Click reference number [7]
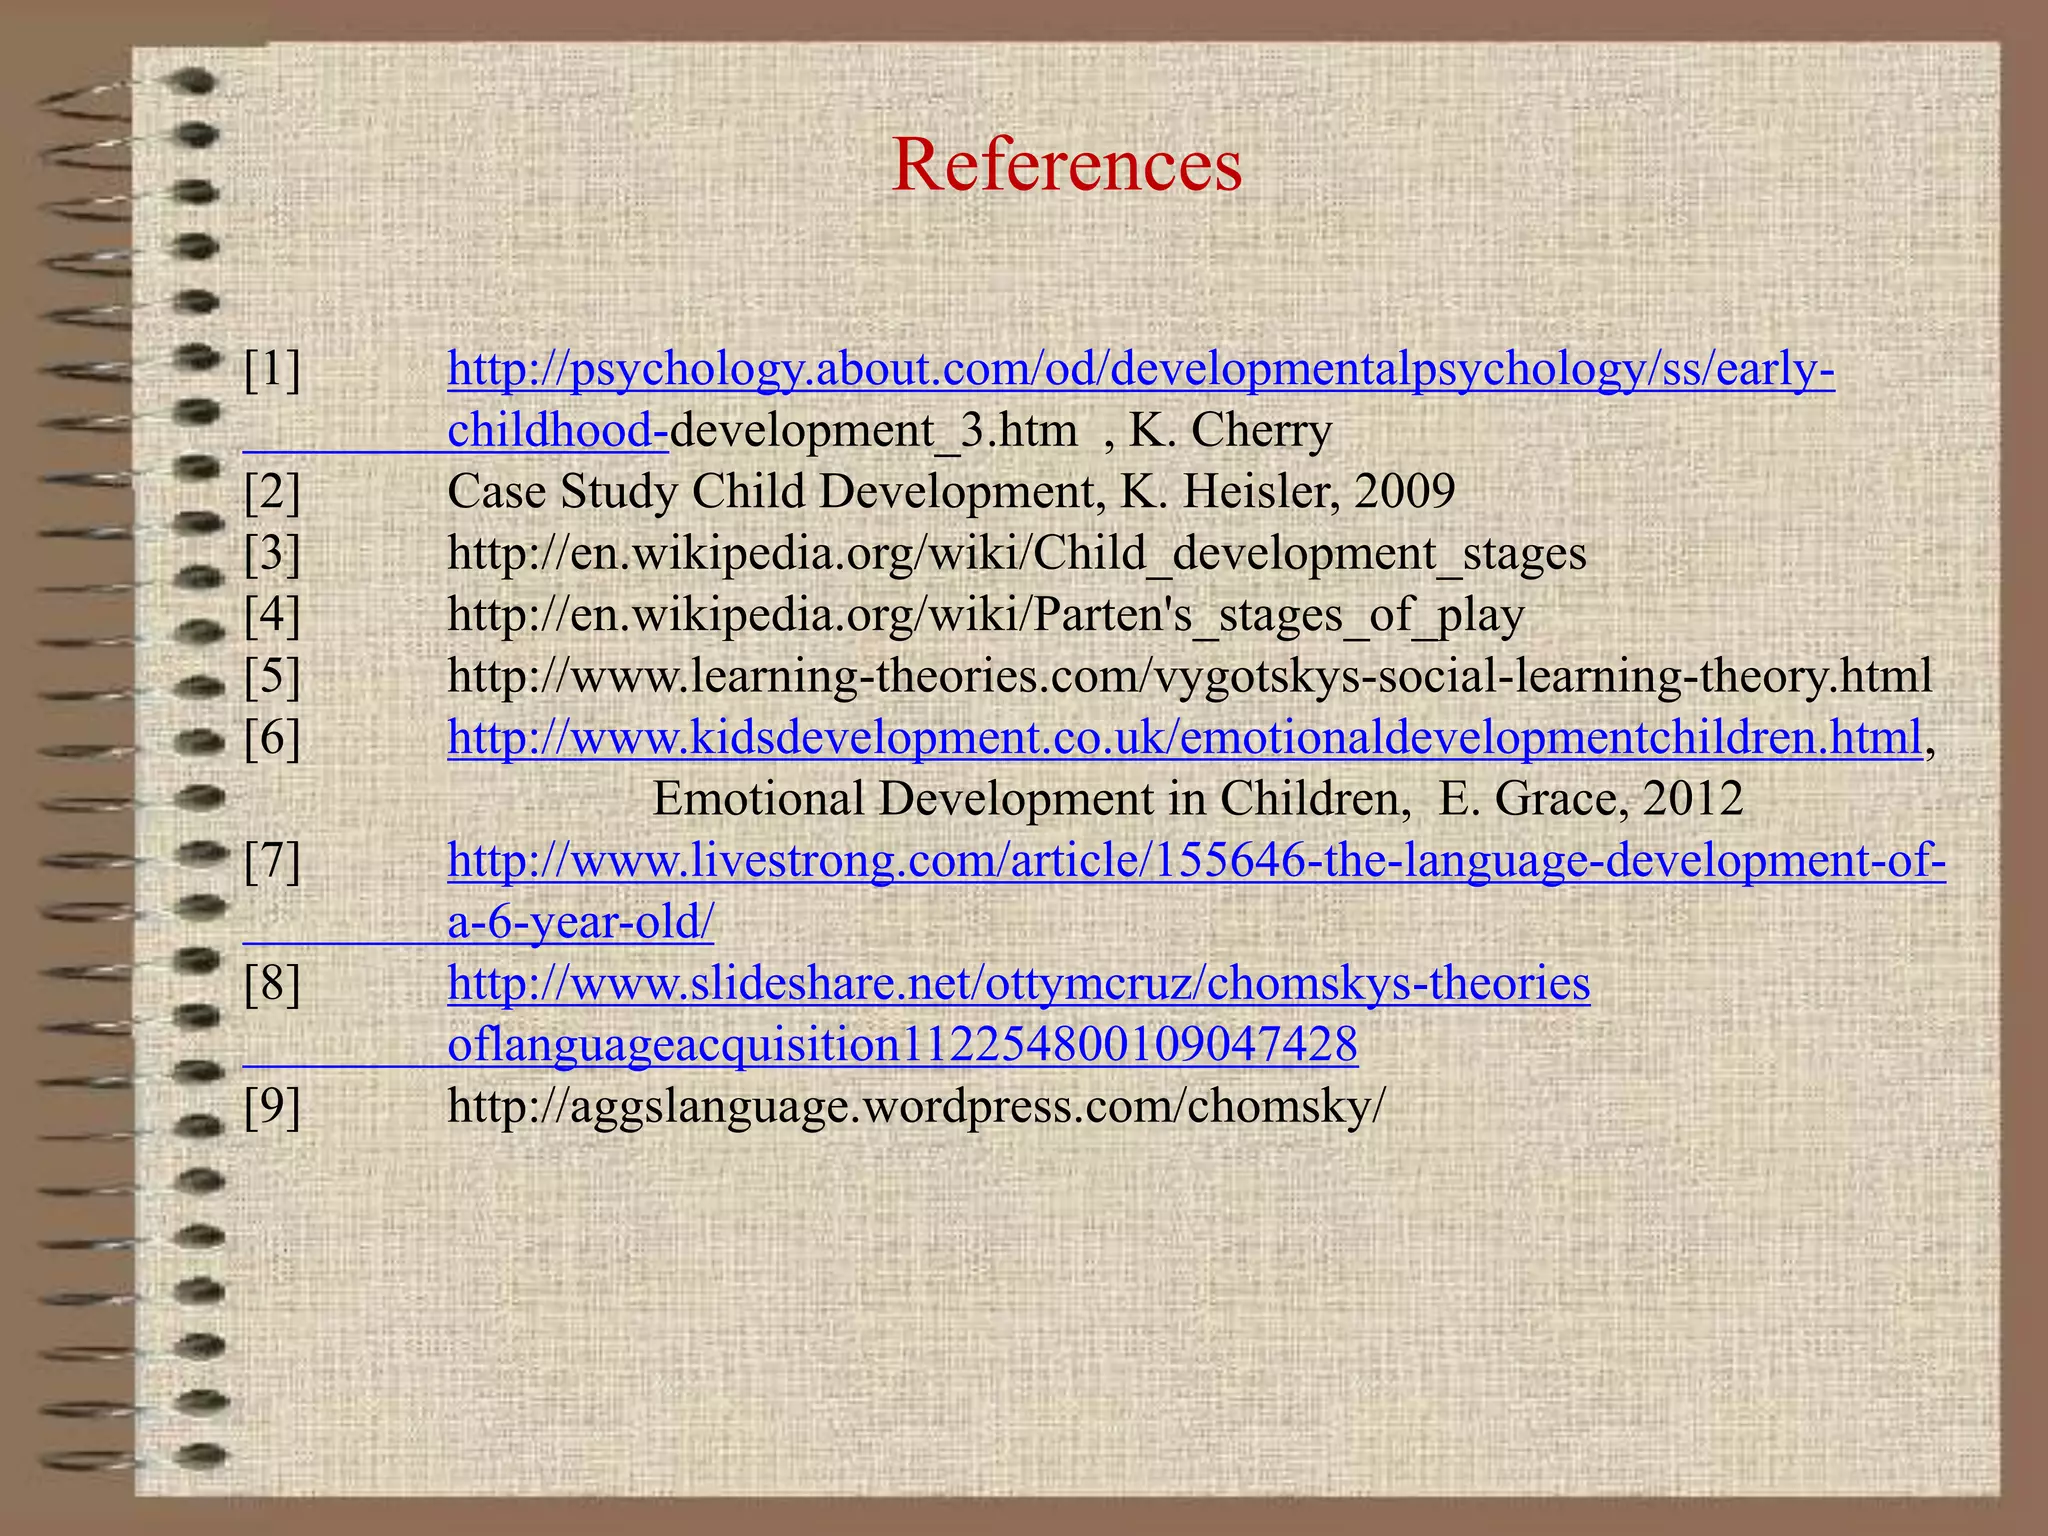This screenshot has height=1536, width=2048. (x=272, y=861)
